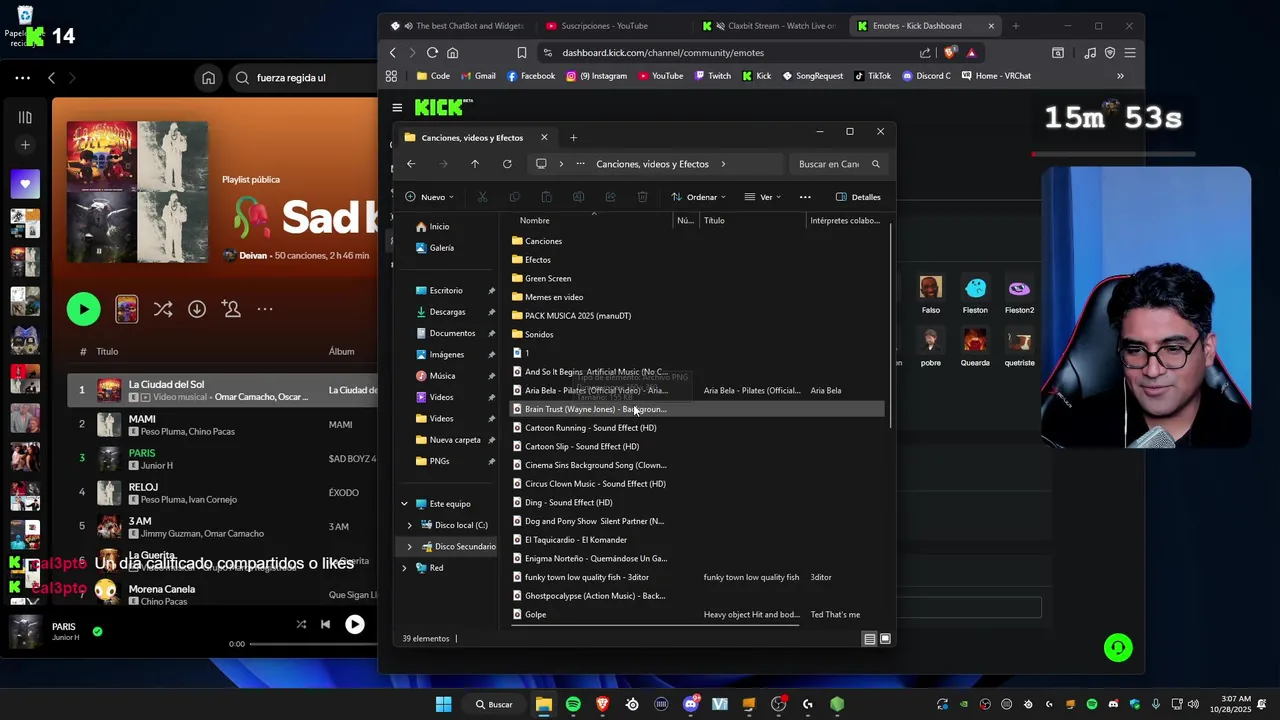This screenshot has width=1280, height=720.
Task: Open Liked Songs heart in Spotify sidebar
Action: click(25, 184)
